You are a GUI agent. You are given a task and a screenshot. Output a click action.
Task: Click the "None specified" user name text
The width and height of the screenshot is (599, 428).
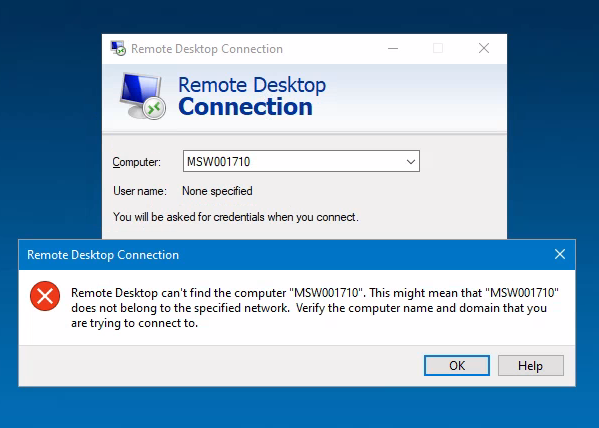(x=217, y=191)
